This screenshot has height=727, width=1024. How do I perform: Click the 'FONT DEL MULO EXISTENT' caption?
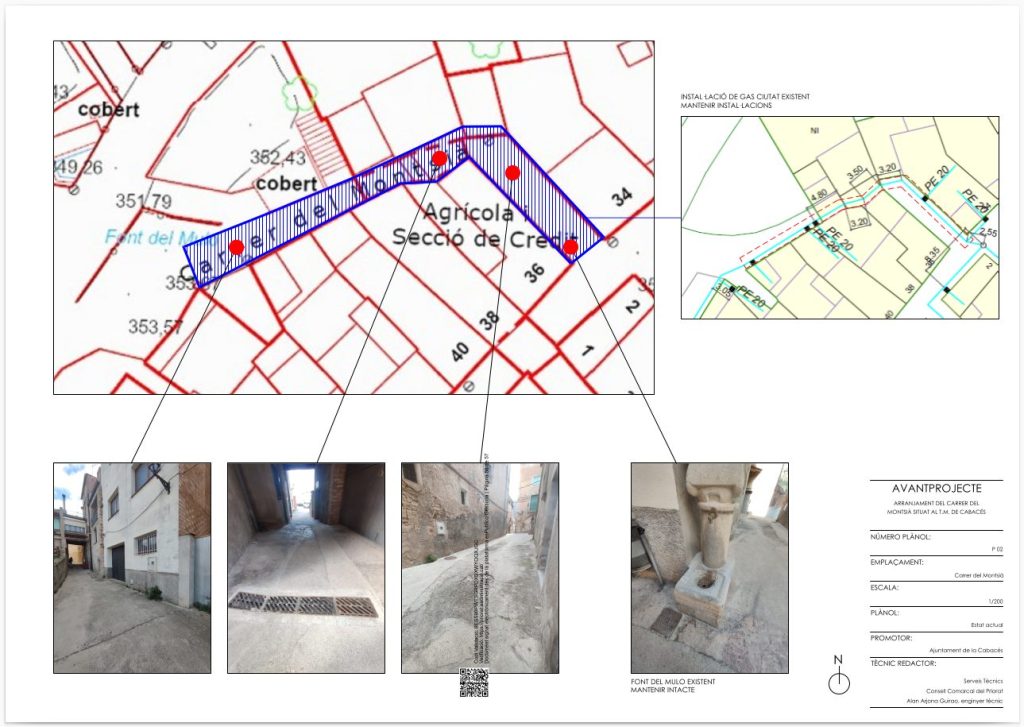(673, 682)
